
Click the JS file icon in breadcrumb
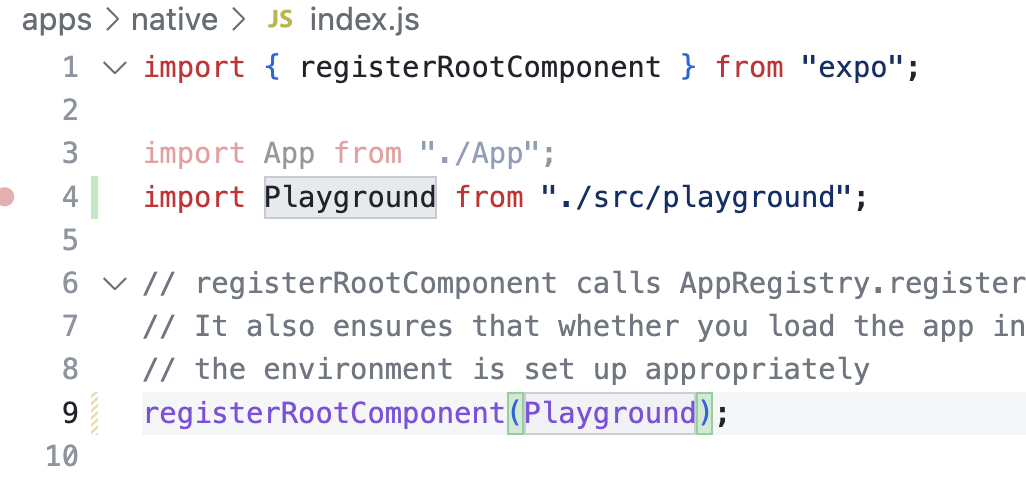280,20
